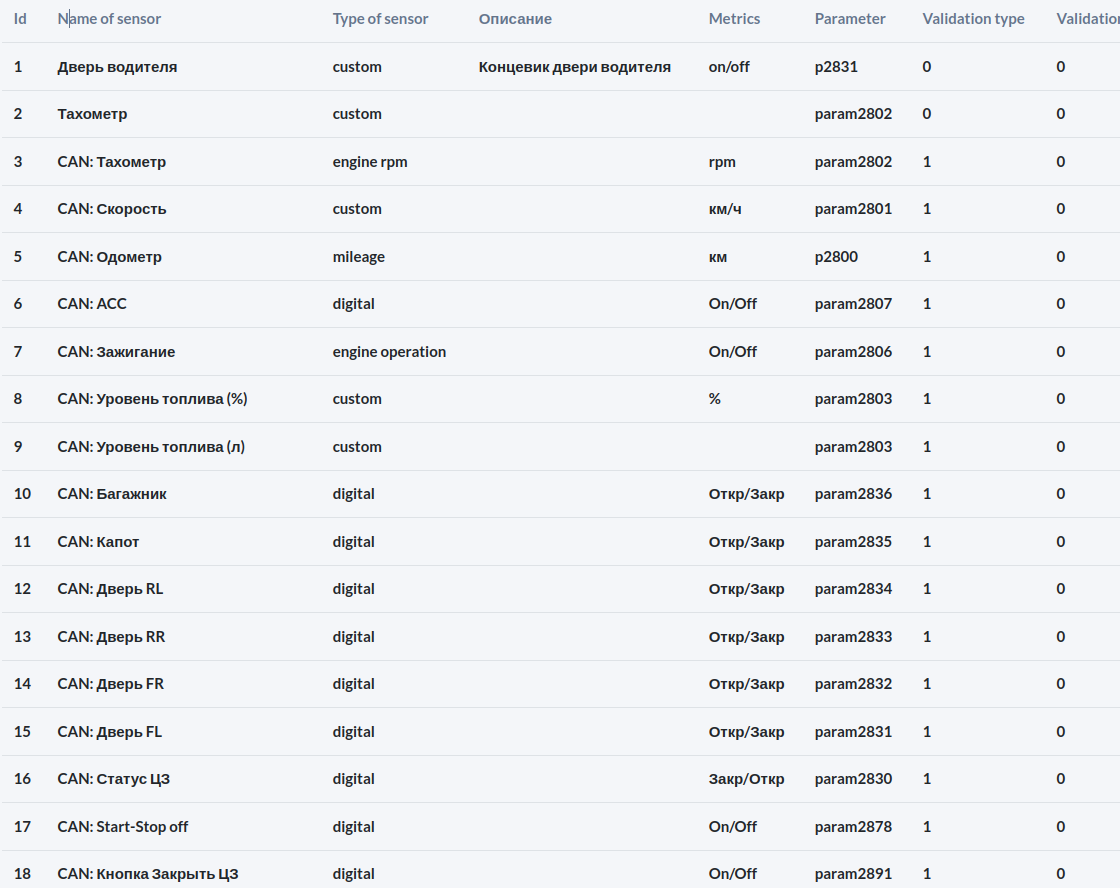Viewport: 1120px width, 888px height.
Task: Click the 'engine operation' sensor type cell
Action: (x=389, y=352)
